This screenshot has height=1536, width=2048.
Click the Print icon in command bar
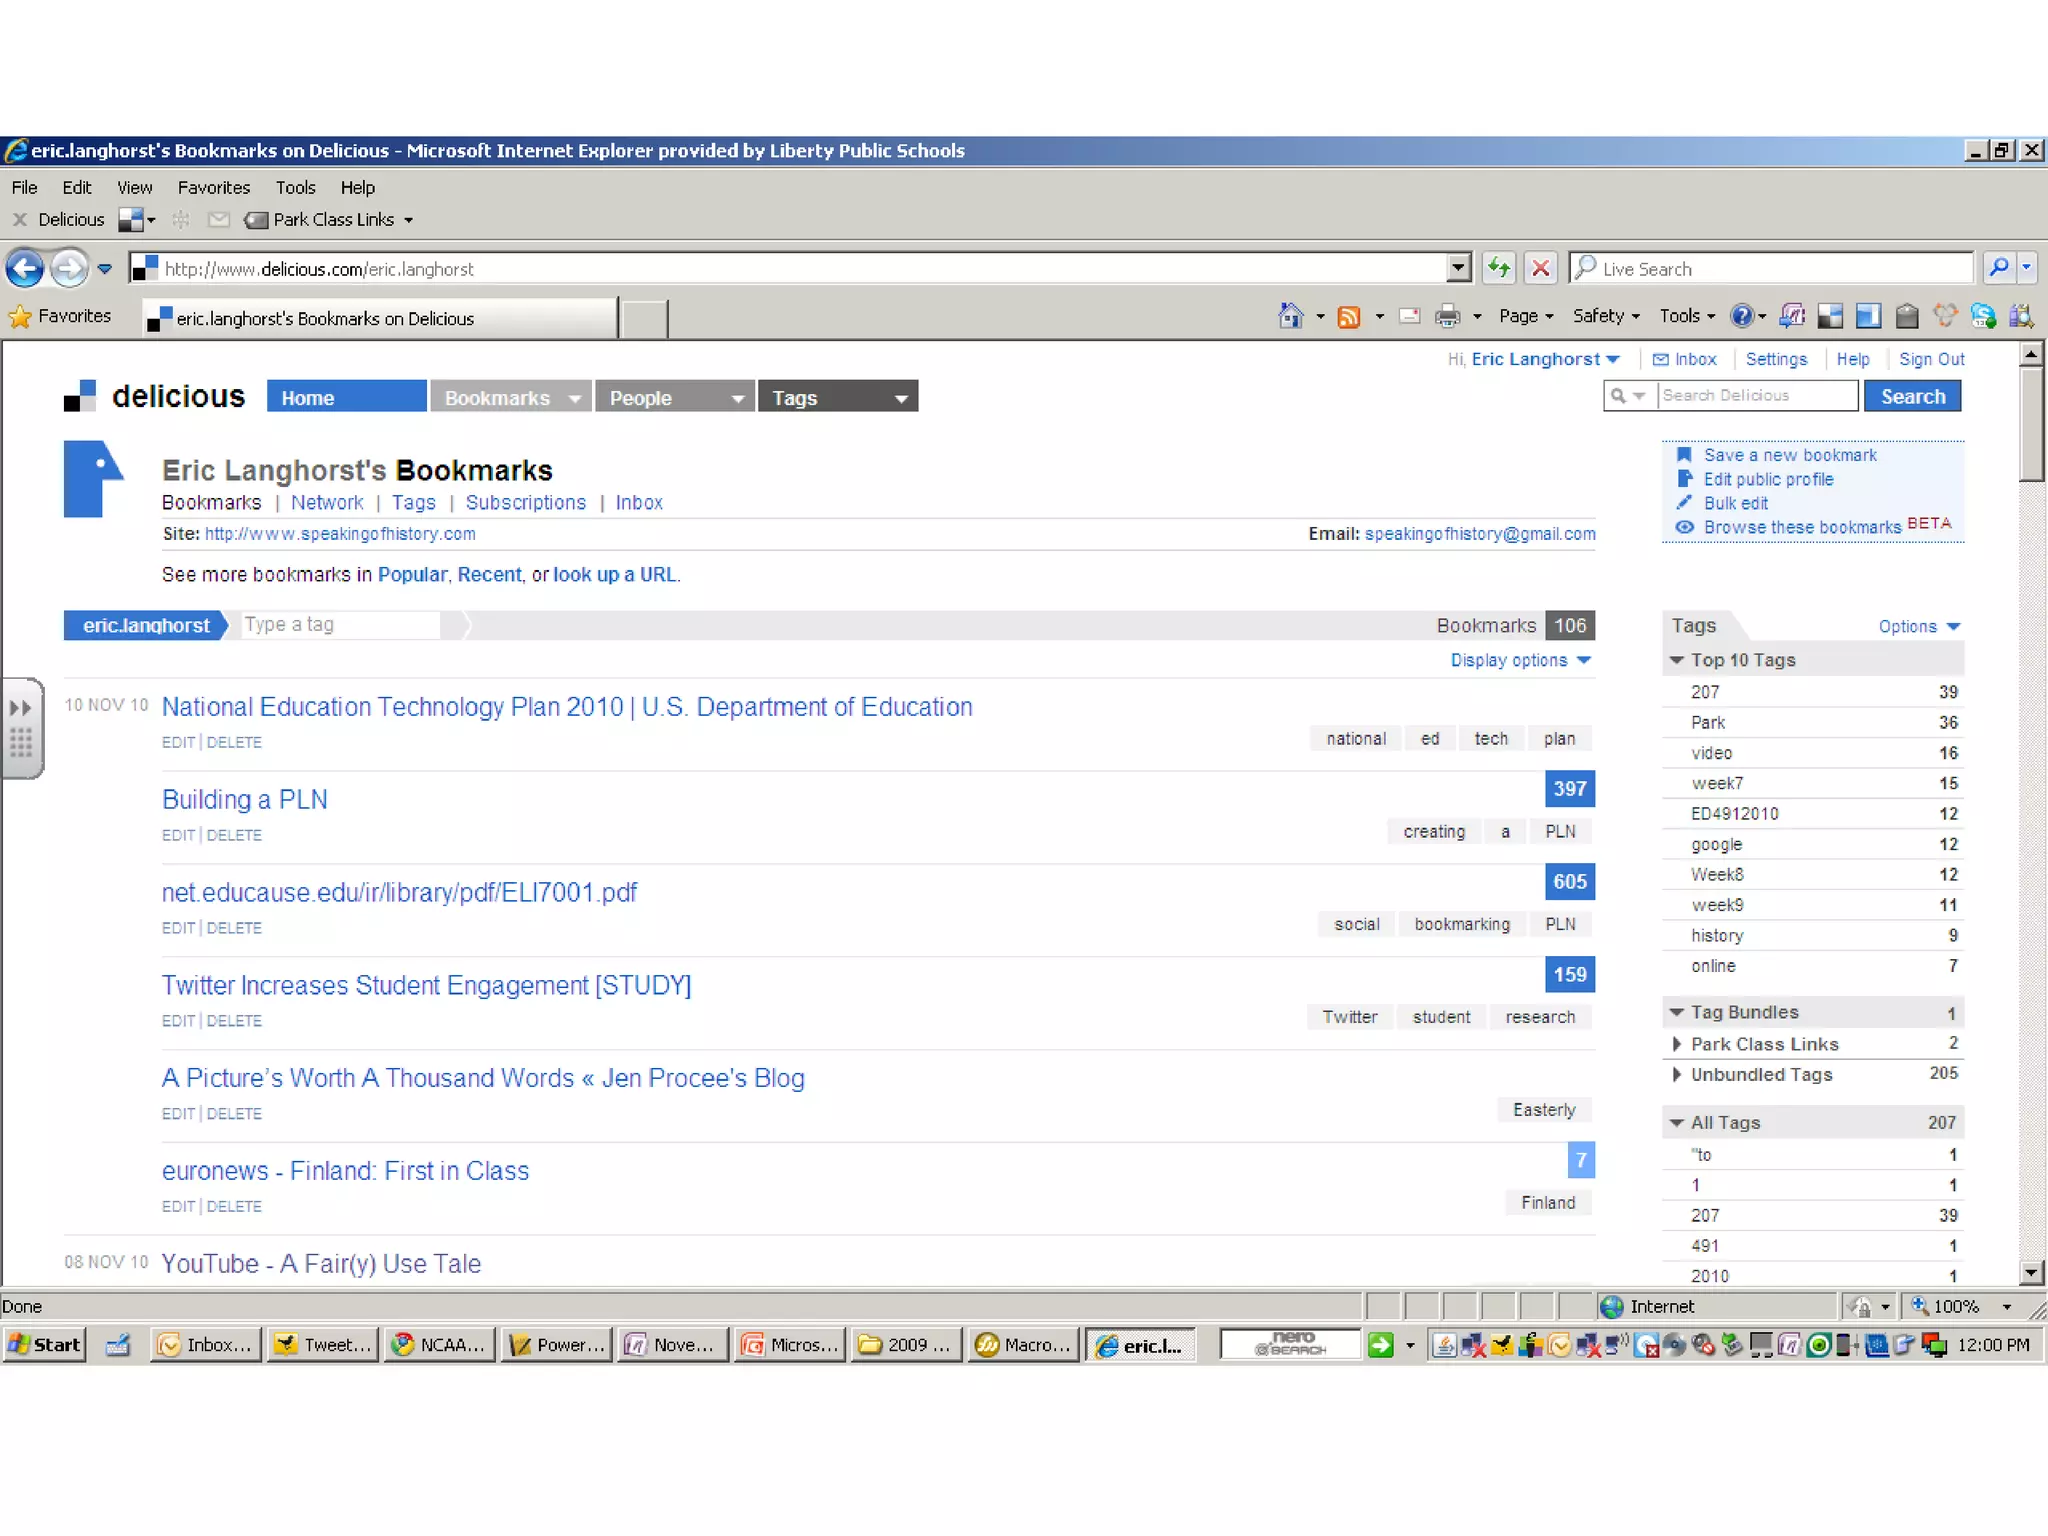click(x=1446, y=317)
